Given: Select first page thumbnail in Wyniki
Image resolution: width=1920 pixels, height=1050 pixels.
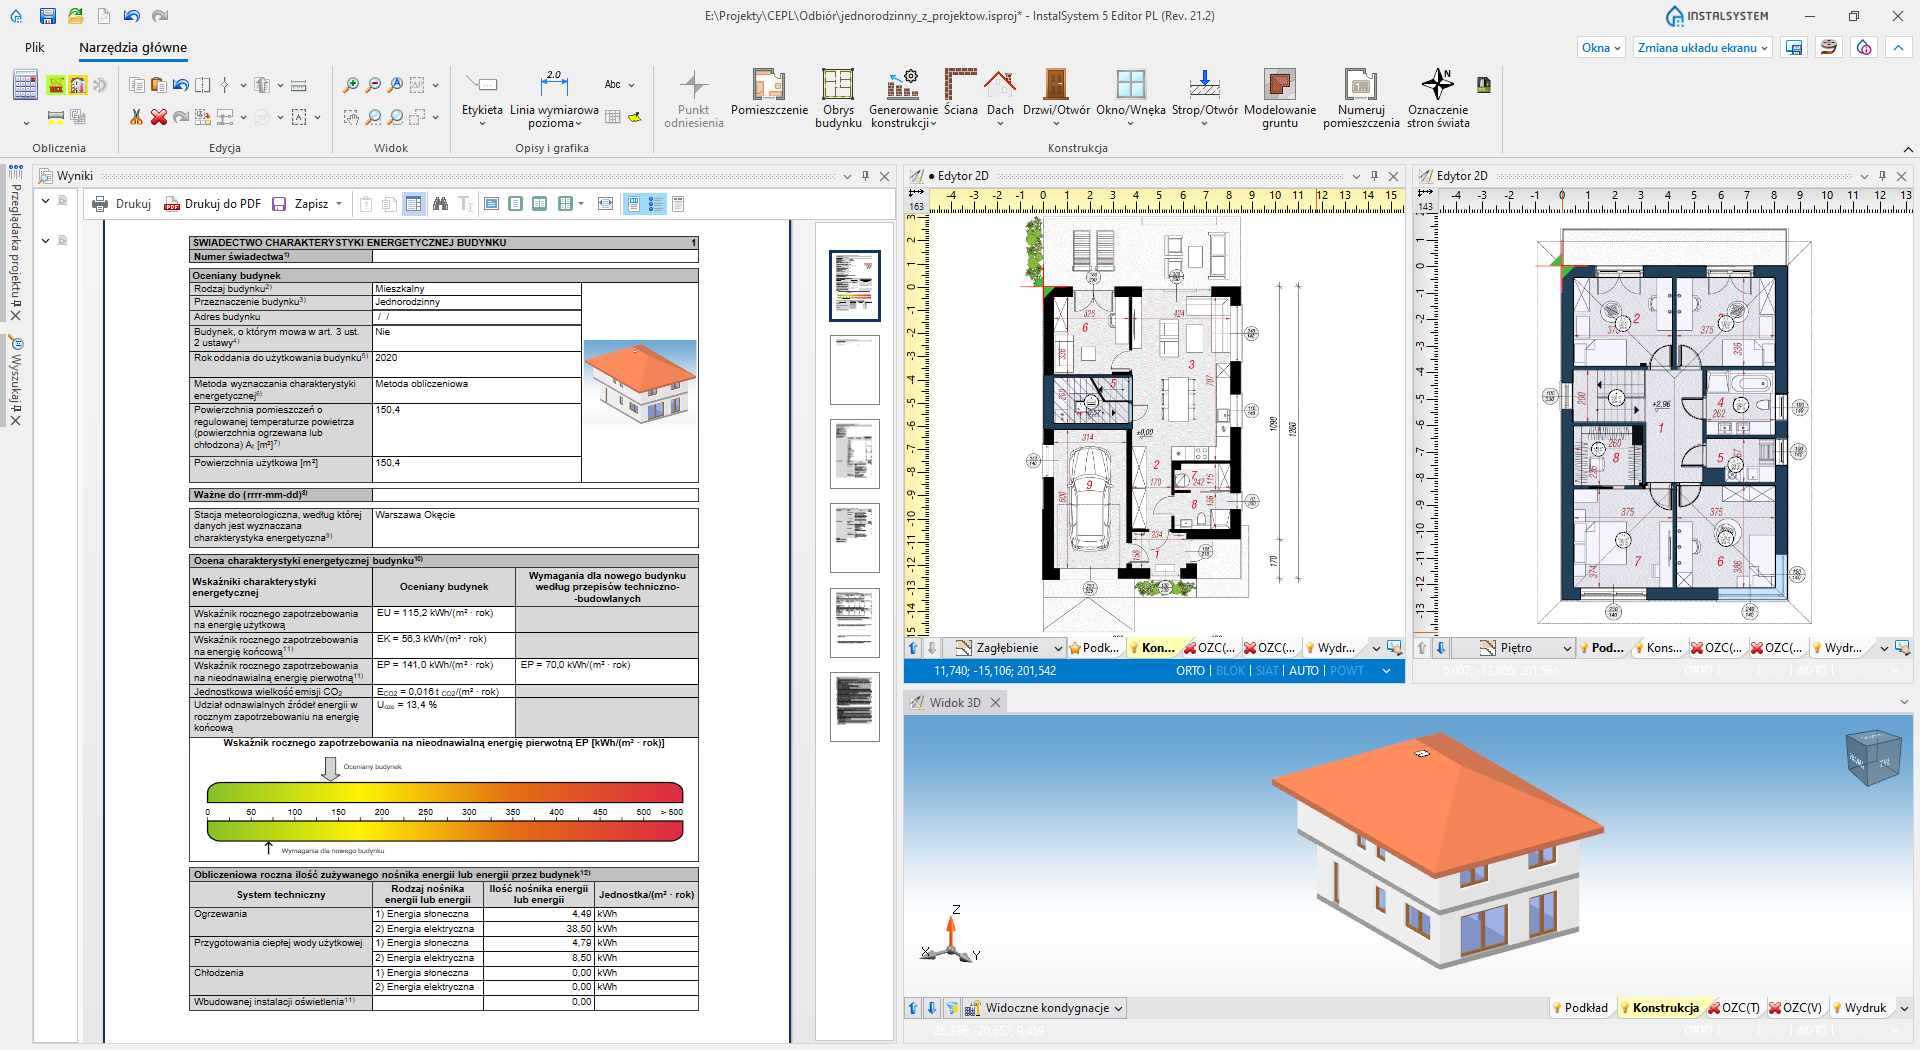Looking at the screenshot, I should 855,286.
